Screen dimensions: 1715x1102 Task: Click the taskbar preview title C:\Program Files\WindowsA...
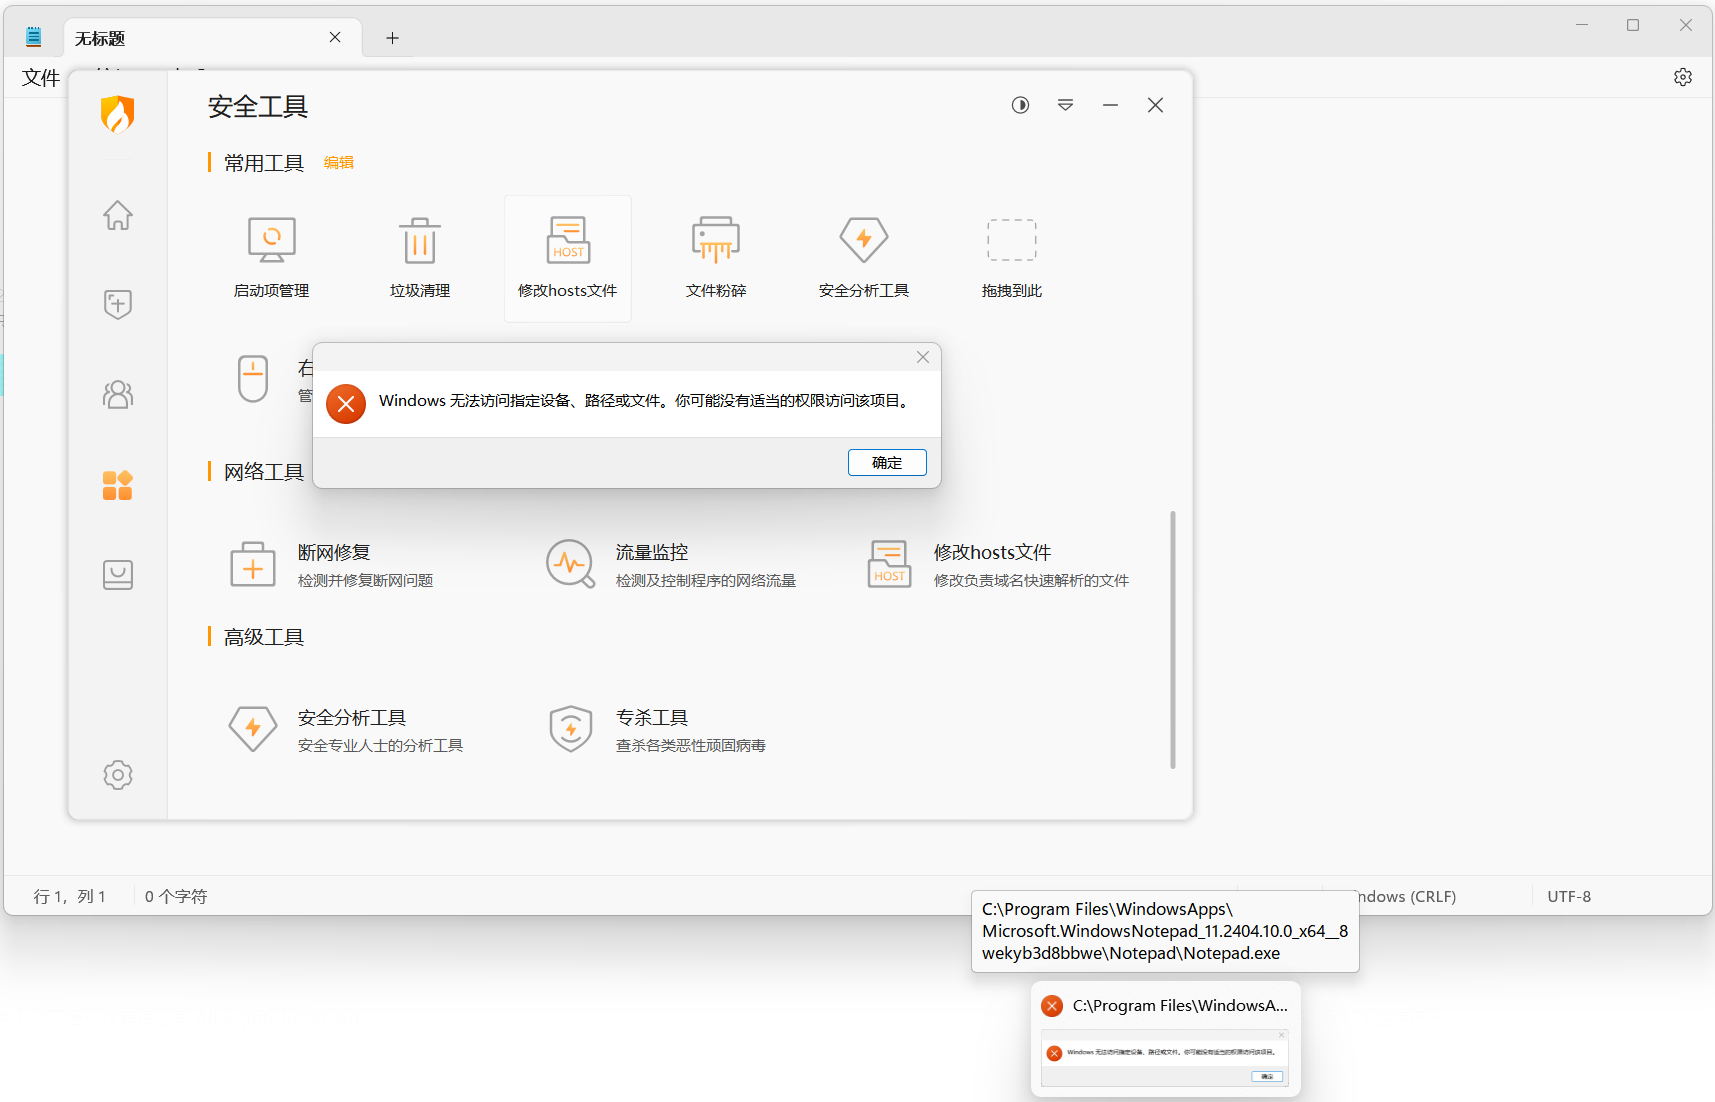[1180, 1006]
